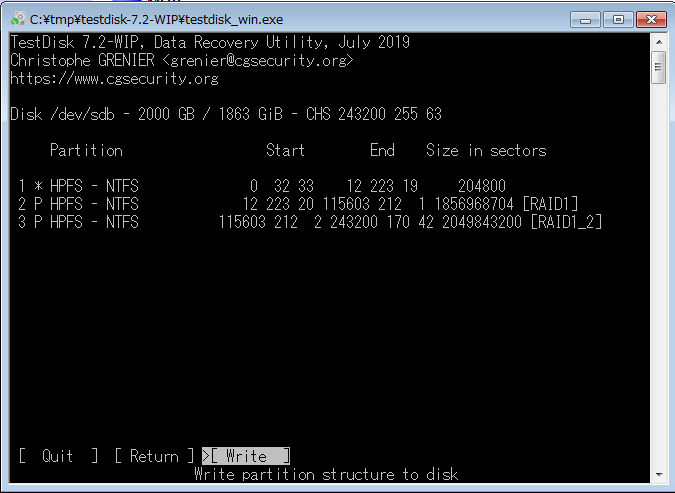This screenshot has height=493, width=675.
Task: Minimize the testdisk_win.exe console window
Action: tap(586, 18)
